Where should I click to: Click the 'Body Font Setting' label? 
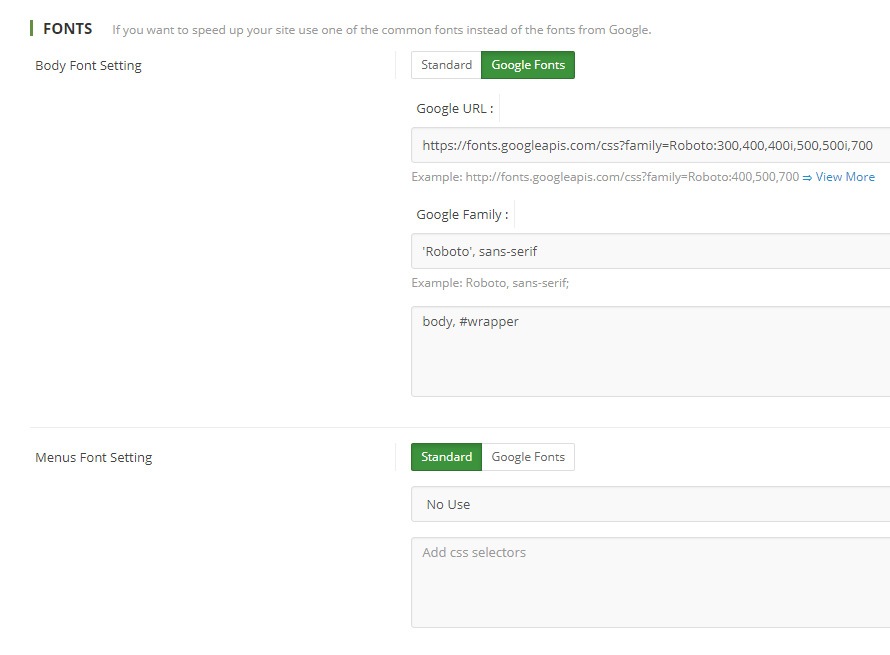[x=88, y=66]
